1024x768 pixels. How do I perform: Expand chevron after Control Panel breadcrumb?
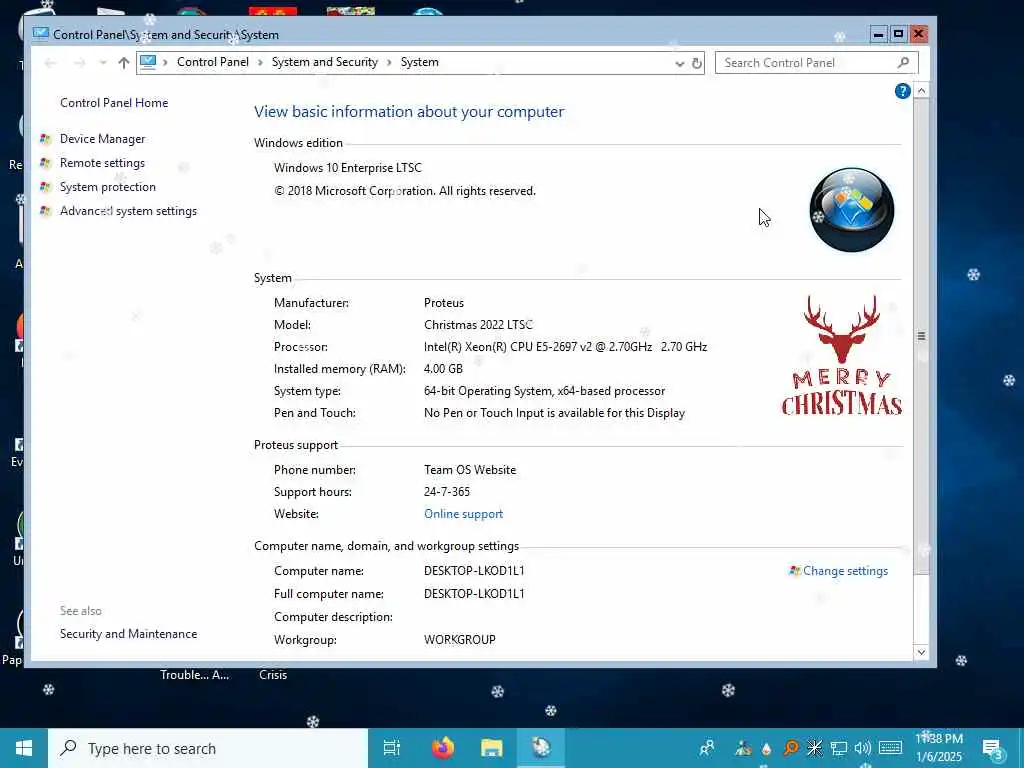[260, 63]
